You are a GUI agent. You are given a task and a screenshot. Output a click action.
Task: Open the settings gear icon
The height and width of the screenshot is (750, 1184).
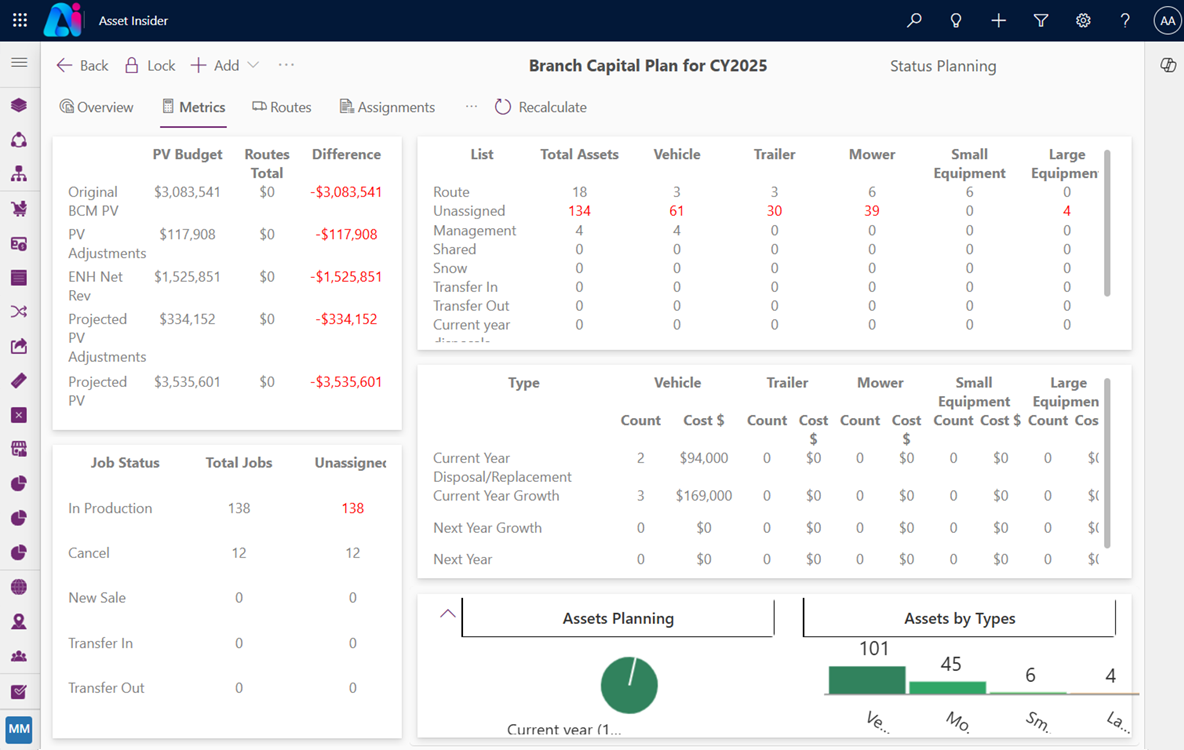point(1082,19)
